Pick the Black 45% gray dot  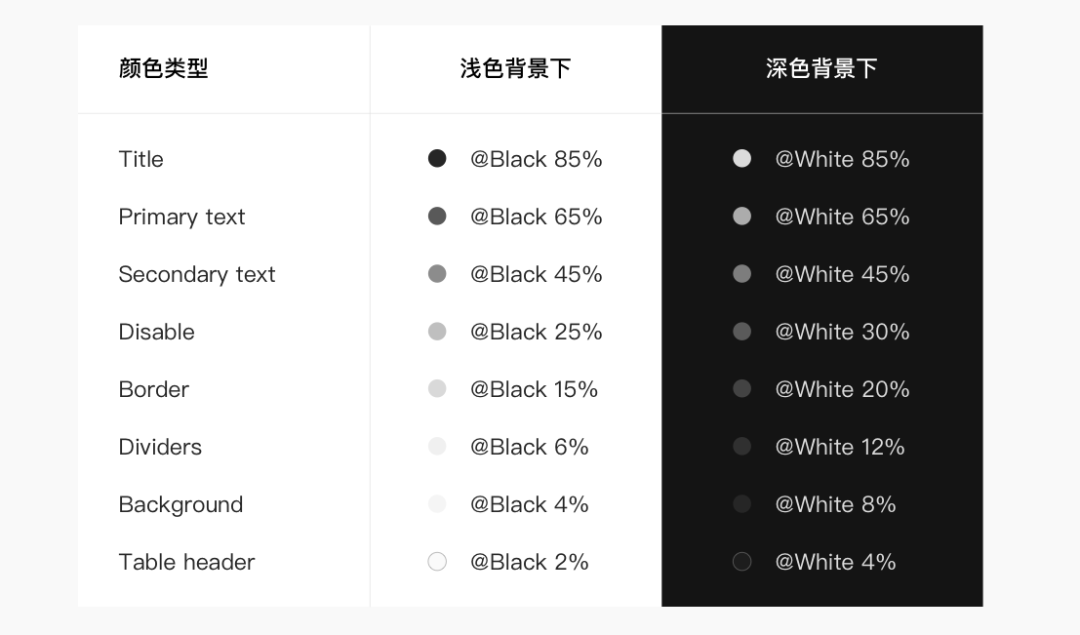pyautogui.click(x=437, y=273)
